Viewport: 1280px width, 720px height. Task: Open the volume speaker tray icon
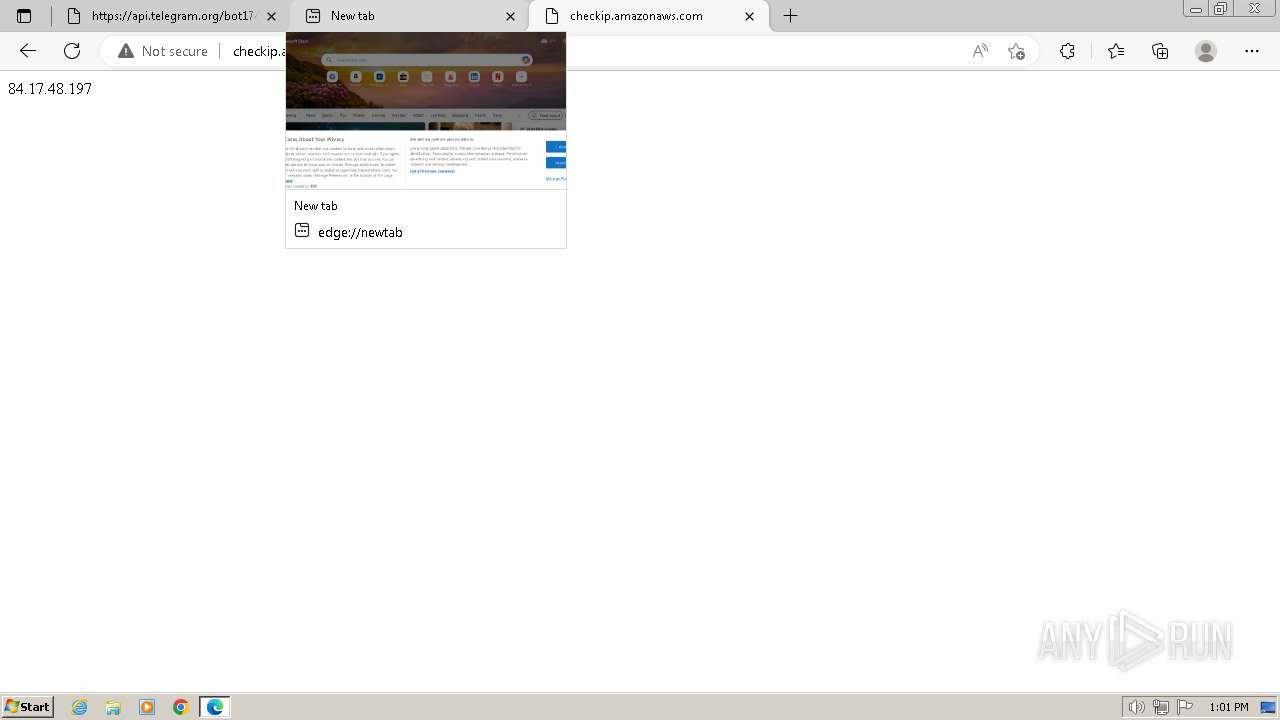pos(1137,707)
